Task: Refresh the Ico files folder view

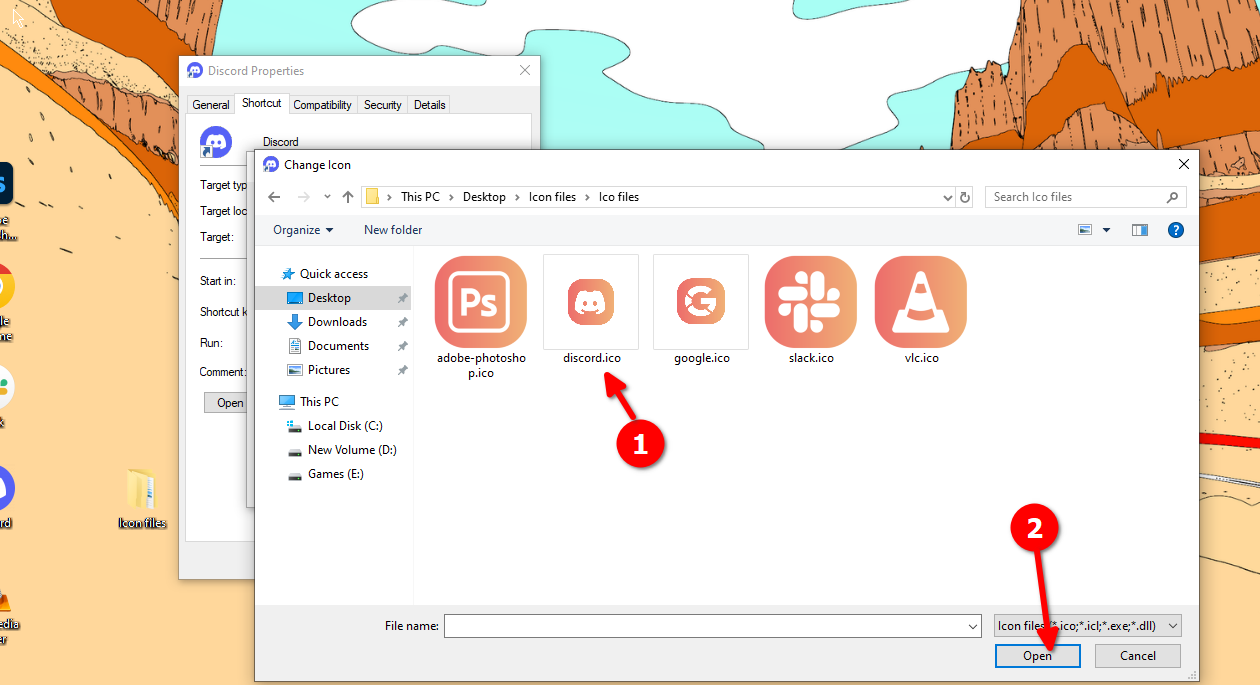Action: pyautogui.click(x=965, y=197)
